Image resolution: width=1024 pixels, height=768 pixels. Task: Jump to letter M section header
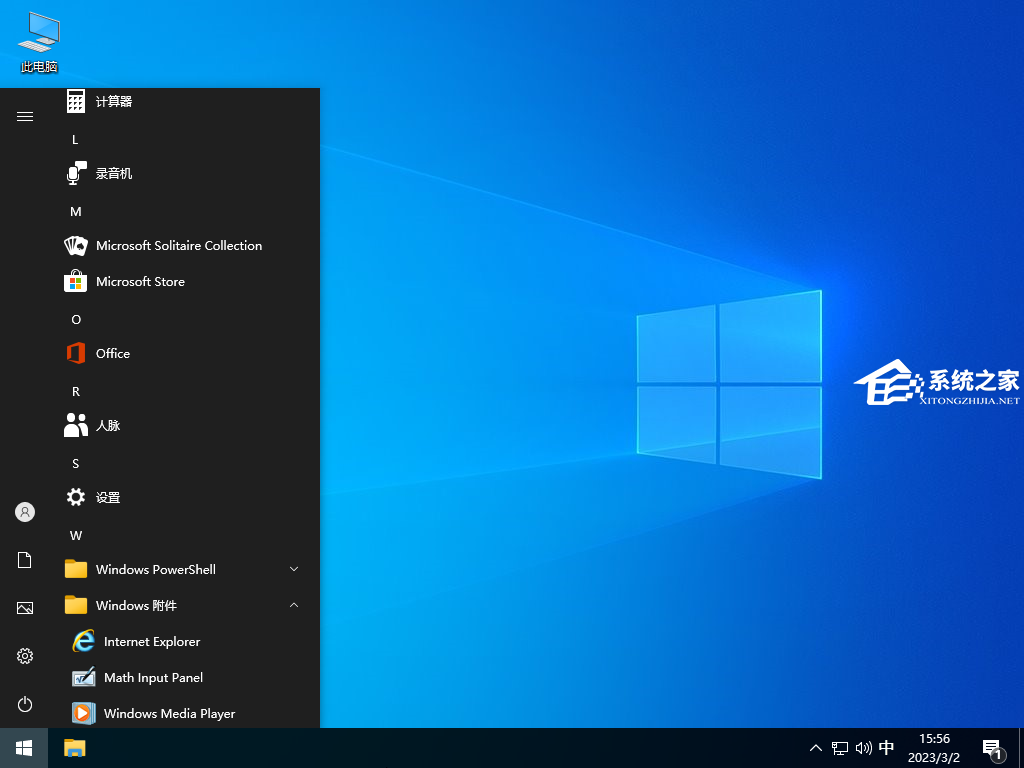coord(76,211)
